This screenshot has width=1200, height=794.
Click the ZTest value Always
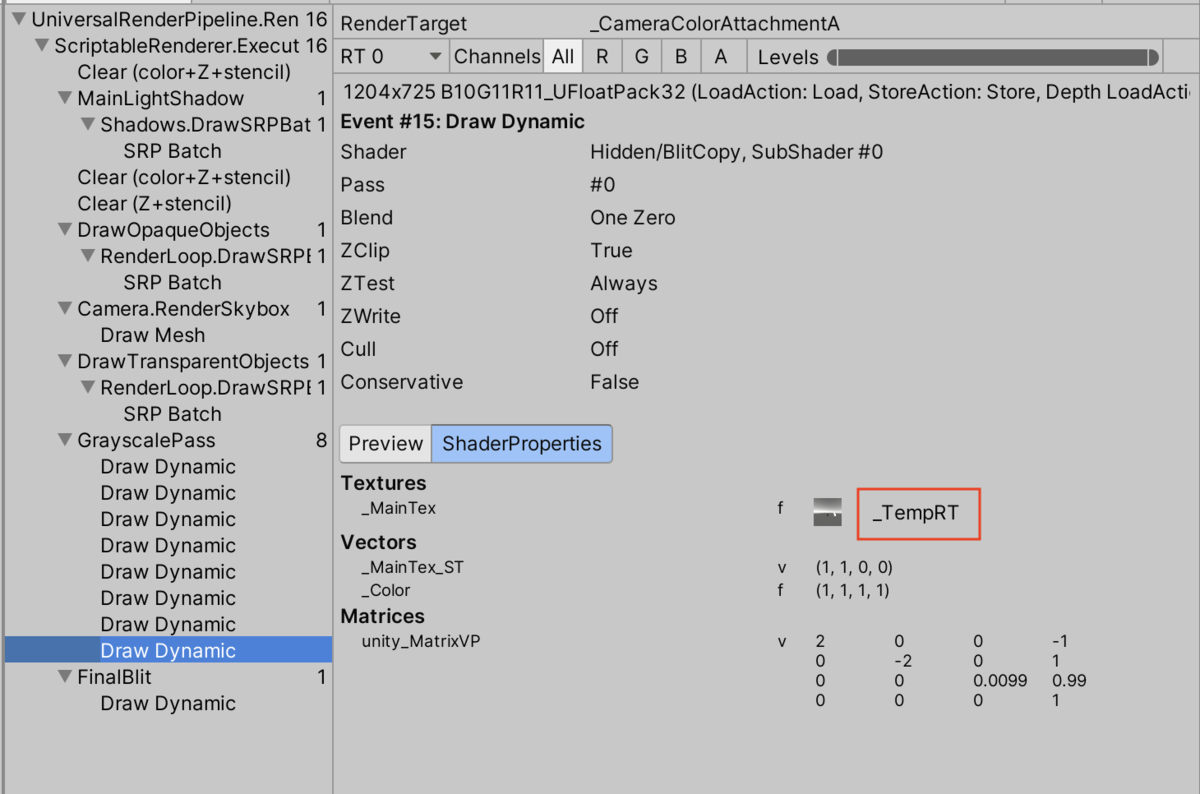click(624, 284)
